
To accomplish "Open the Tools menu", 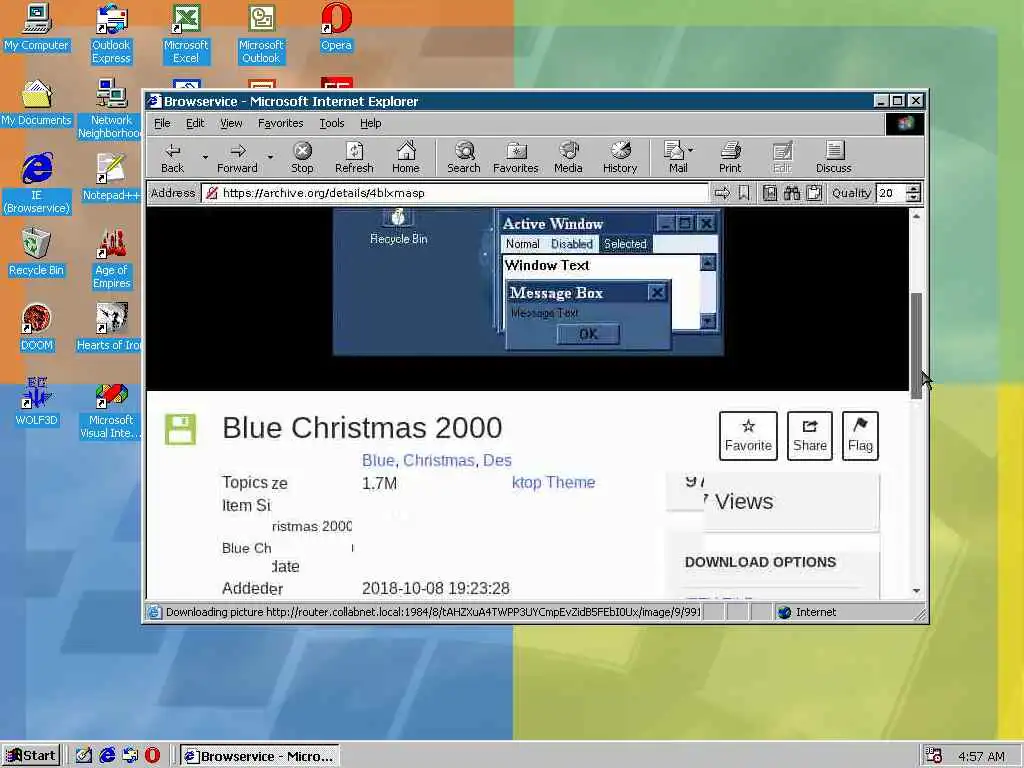I will pyautogui.click(x=332, y=123).
